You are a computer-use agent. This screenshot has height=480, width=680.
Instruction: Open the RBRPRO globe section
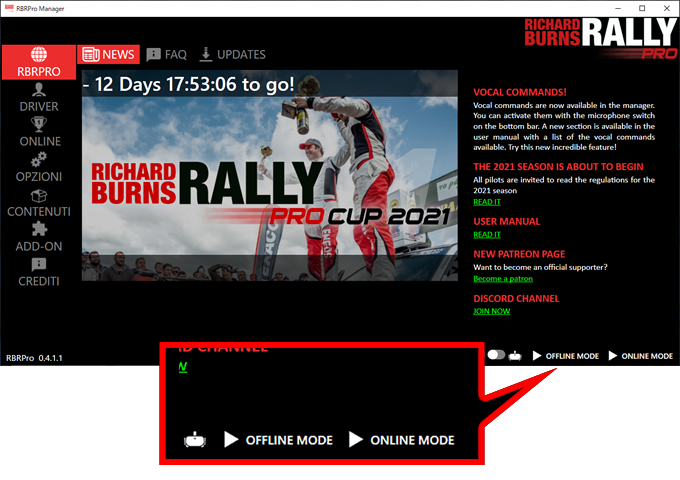(x=39, y=62)
